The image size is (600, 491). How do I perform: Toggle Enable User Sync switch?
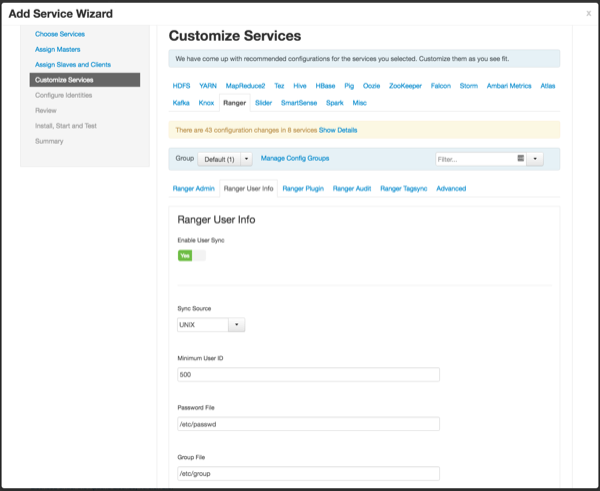pyautogui.click(x=191, y=255)
